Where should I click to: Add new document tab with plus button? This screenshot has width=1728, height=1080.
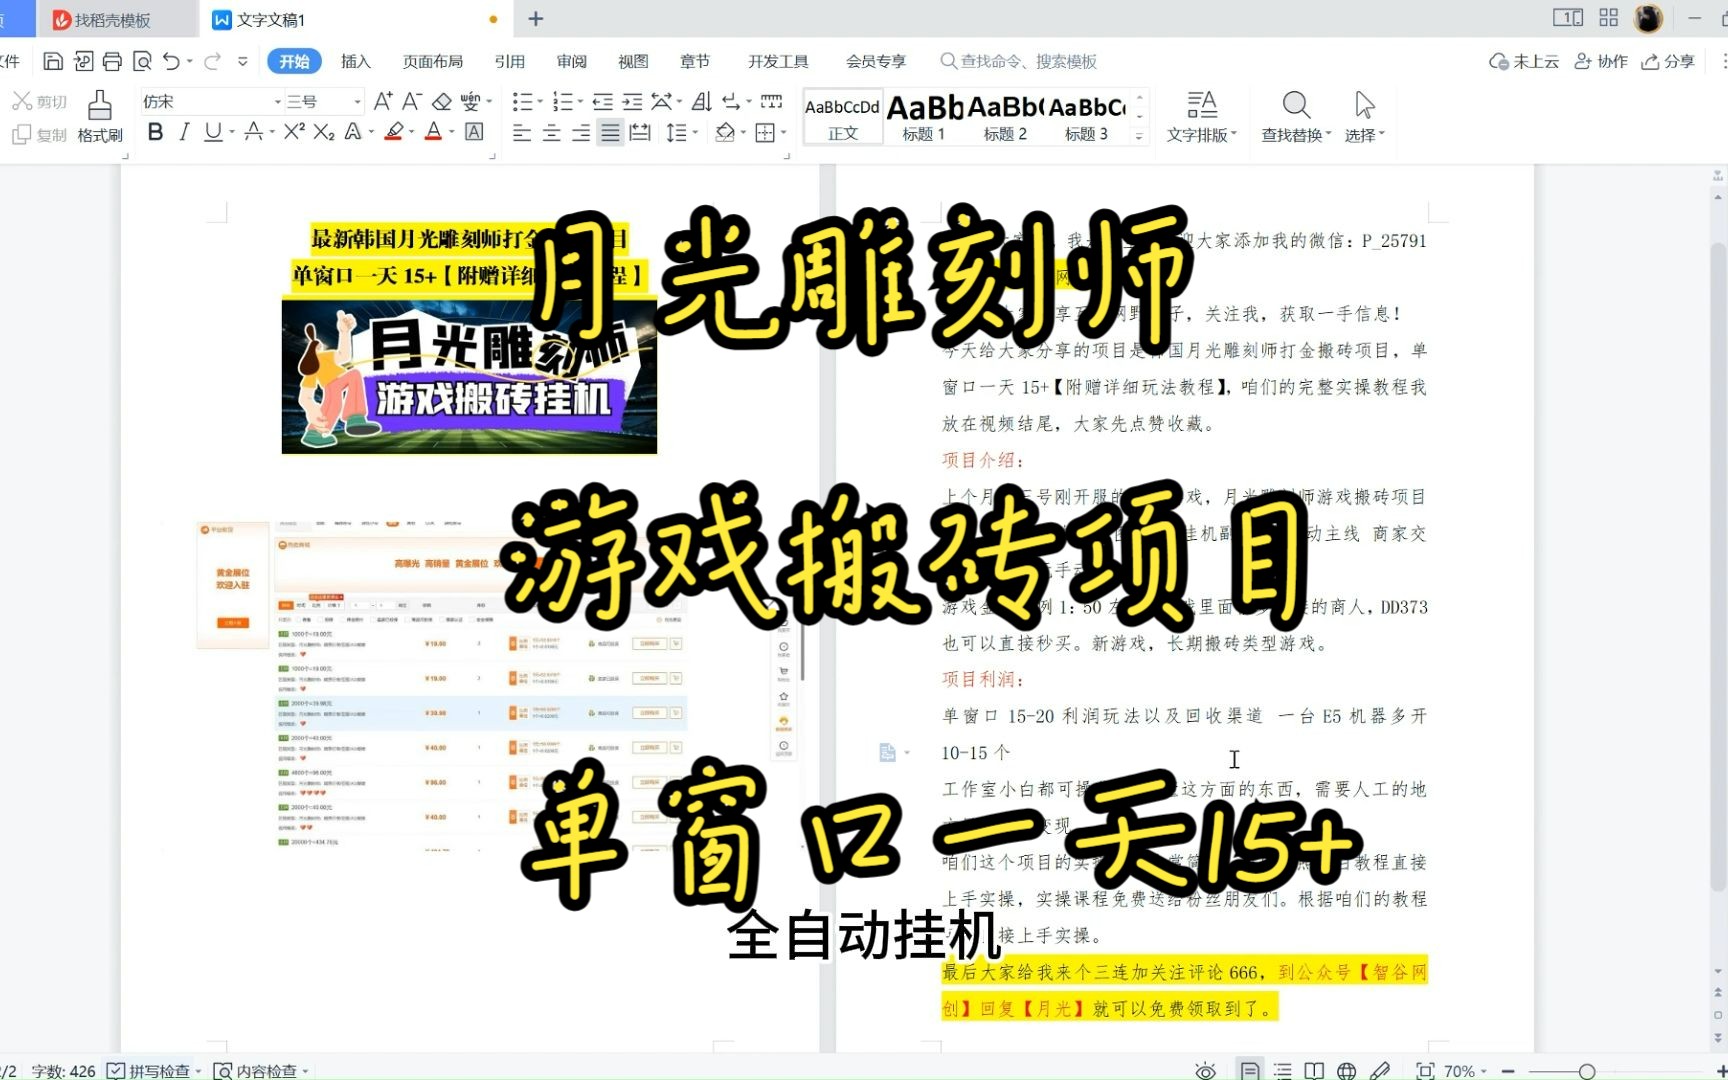(536, 19)
